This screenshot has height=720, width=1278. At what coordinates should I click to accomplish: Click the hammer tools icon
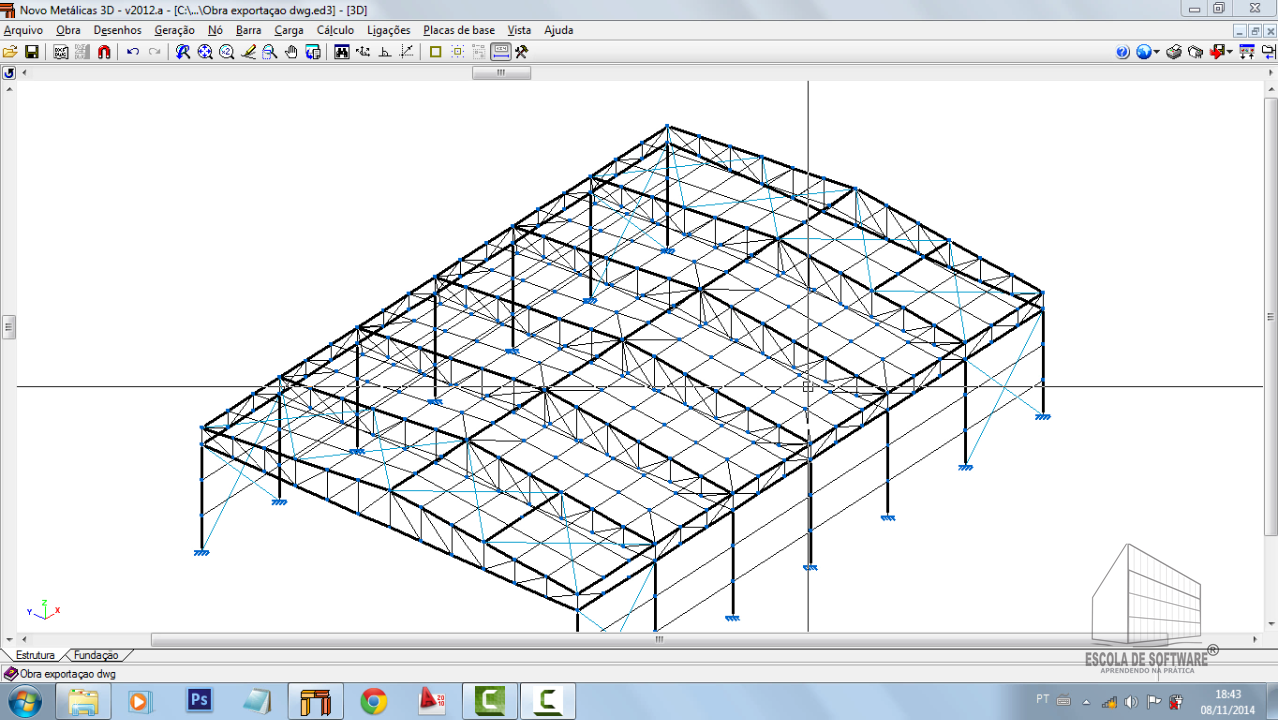pyautogui.click(x=521, y=52)
